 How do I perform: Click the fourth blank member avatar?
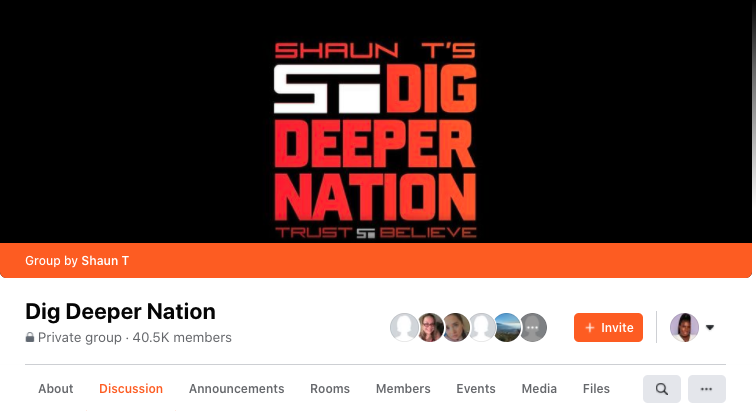(481, 328)
